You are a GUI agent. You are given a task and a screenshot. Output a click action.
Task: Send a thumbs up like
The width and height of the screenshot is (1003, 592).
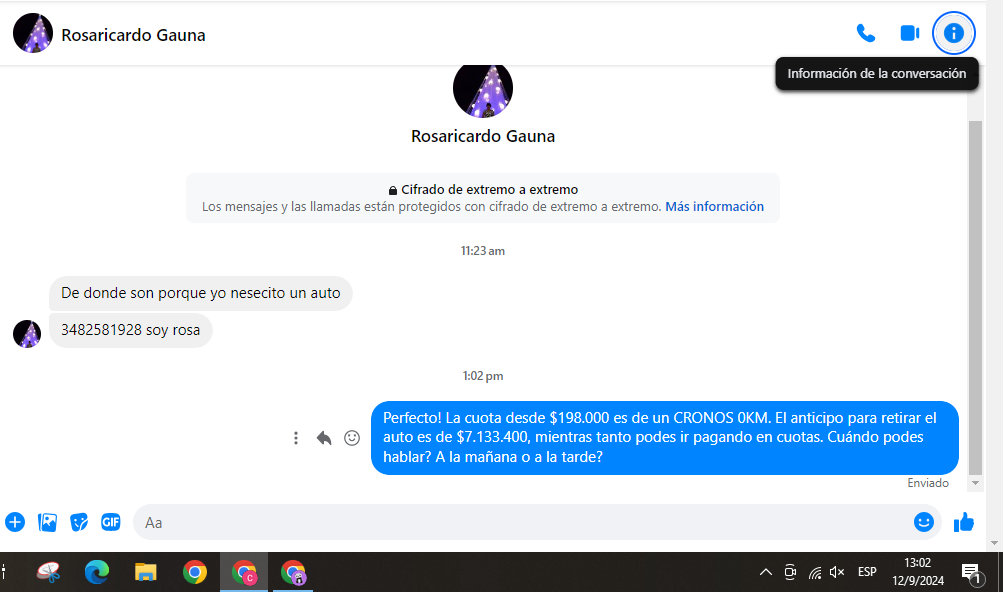coord(964,522)
